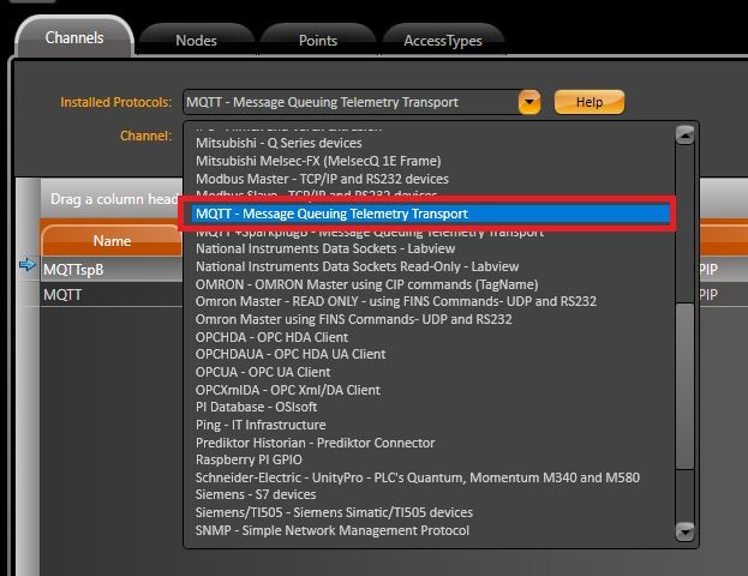Click the scroll up arrow in protocol list

pyautogui.click(x=685, y=135)
